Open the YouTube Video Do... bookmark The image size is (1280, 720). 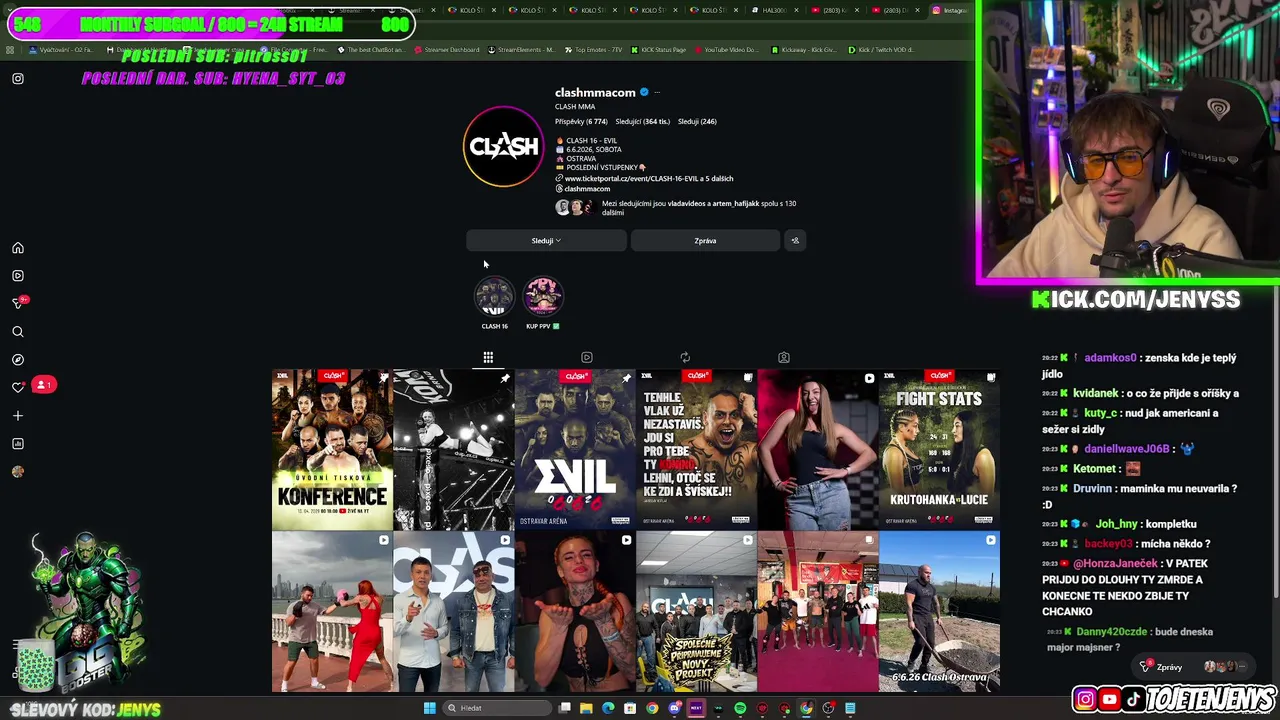pos(726,49)
